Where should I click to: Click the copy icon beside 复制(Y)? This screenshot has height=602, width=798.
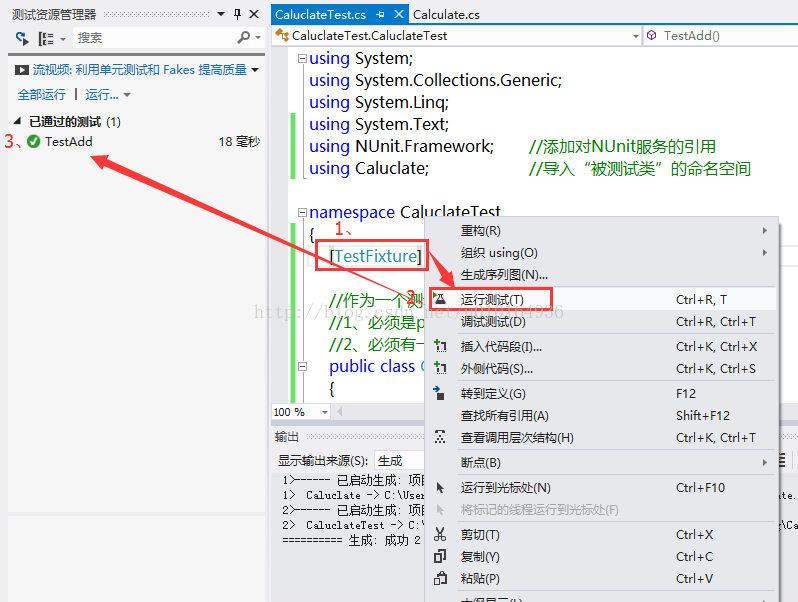[x=440, y=556]
